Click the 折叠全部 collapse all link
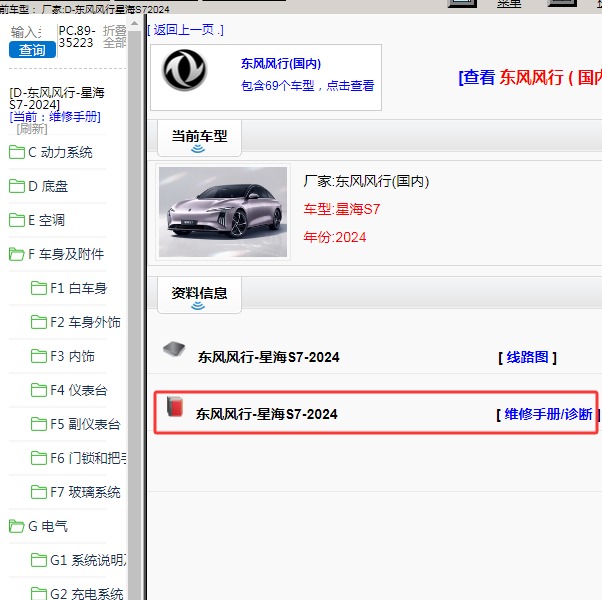This screenshot has width=602, height=600. pos(114,36)
